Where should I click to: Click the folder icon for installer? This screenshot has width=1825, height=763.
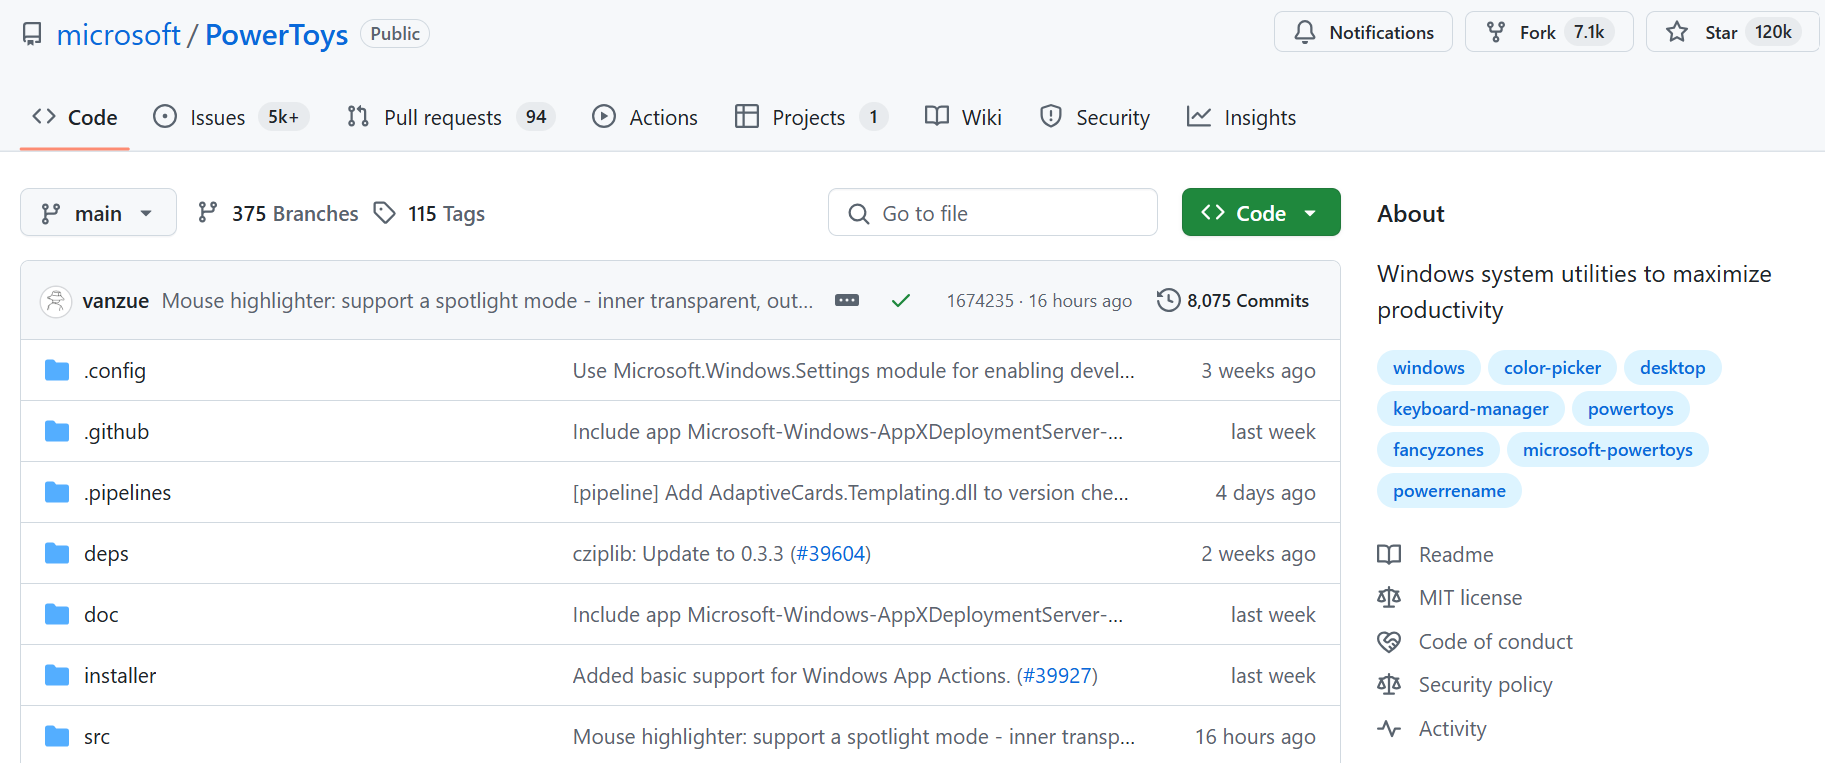click(57, 676)
